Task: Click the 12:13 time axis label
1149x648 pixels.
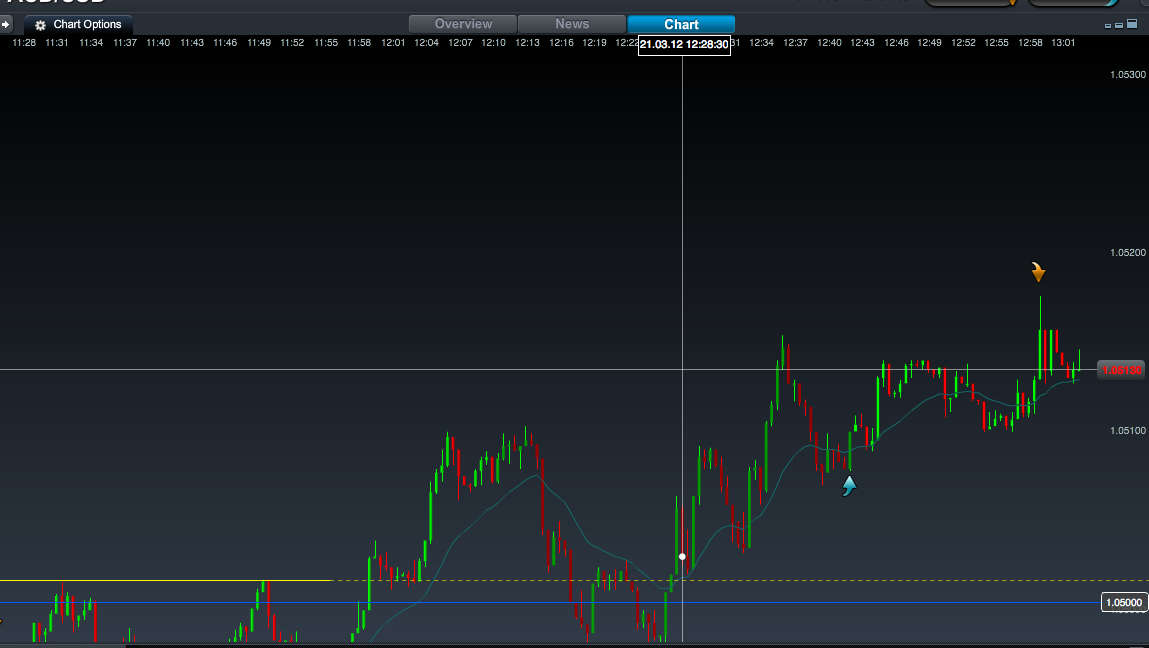Action: [527, 43]
